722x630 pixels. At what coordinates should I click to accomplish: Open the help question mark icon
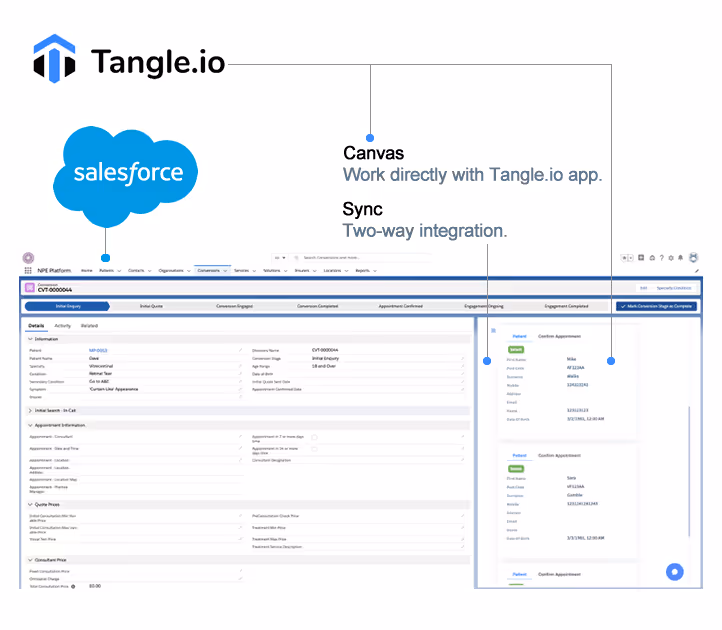[x=662, y=258]
